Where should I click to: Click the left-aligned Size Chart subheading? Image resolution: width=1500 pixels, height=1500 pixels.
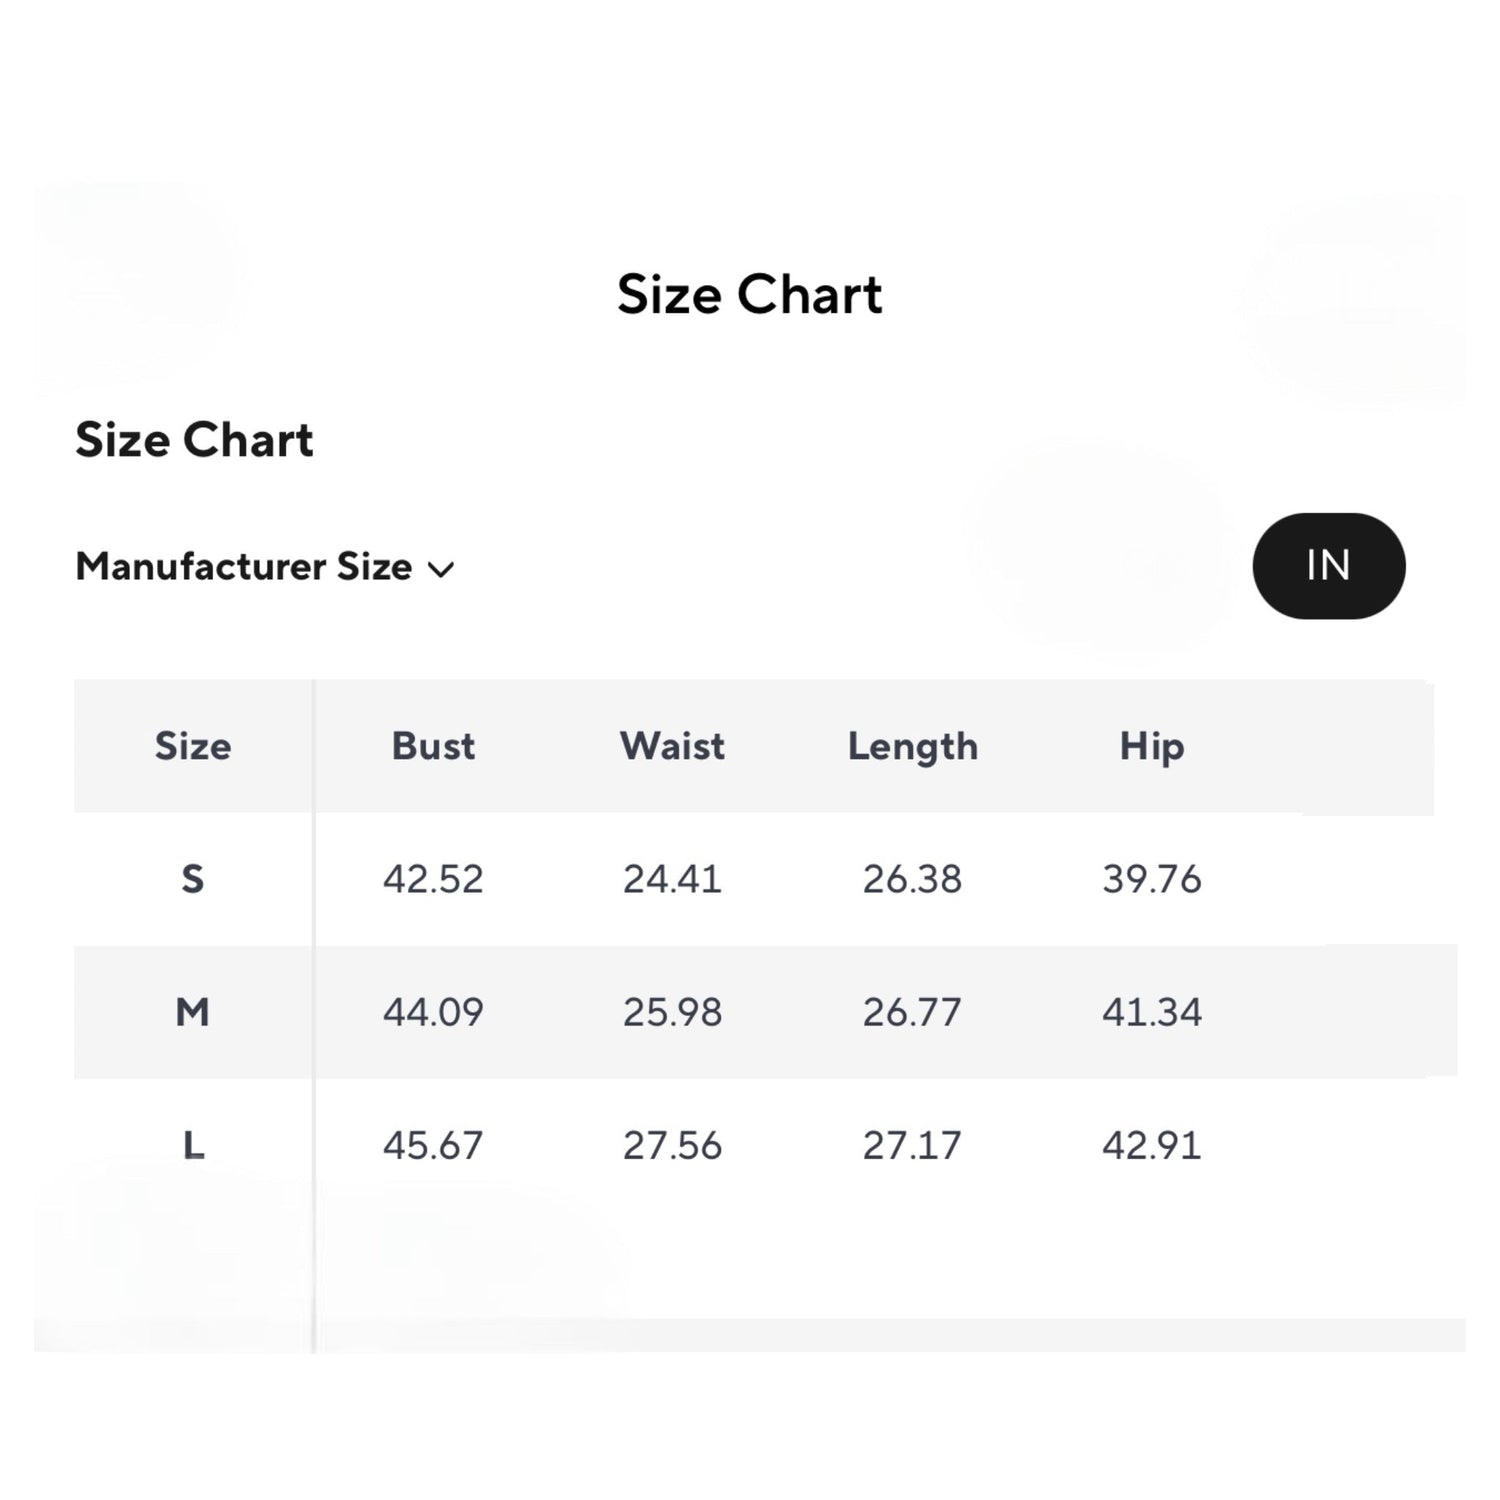click(x=194, y=440)
